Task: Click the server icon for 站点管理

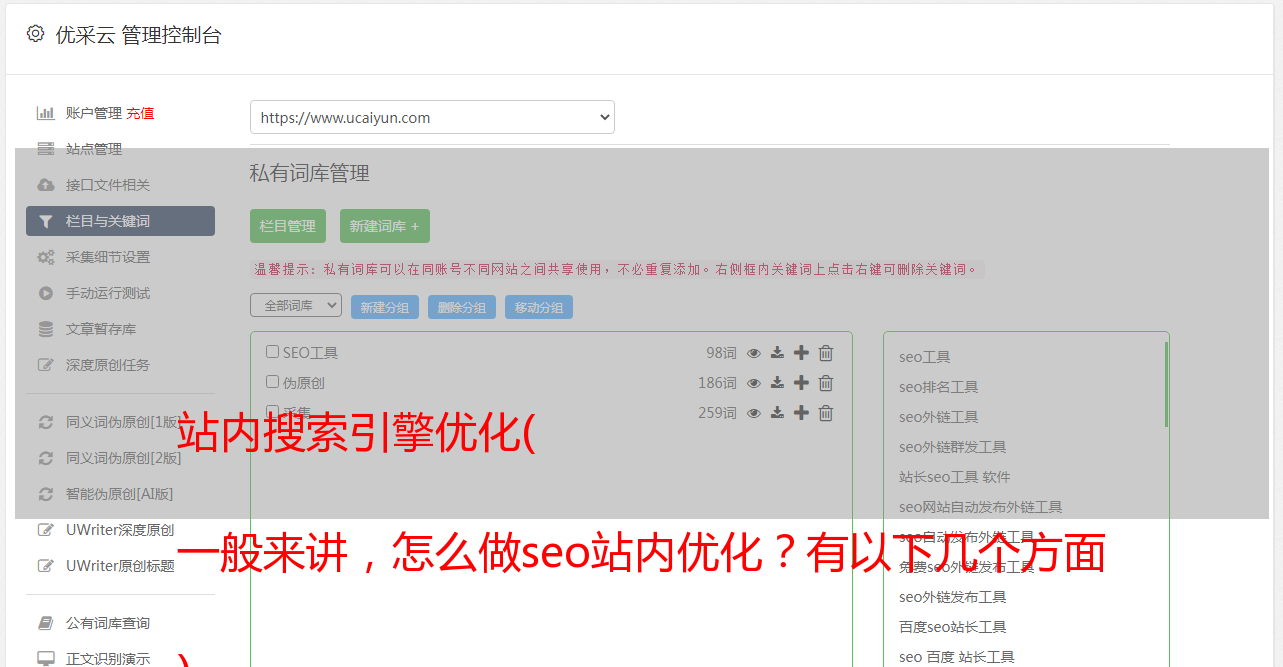Action: 45,149
